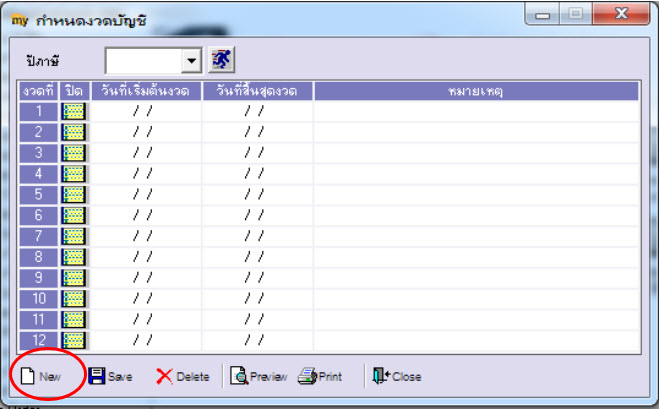The height and width of the screenshot is (409, 659).
Task: Click the remarks cell of period 2
Action: click(476, 132)
